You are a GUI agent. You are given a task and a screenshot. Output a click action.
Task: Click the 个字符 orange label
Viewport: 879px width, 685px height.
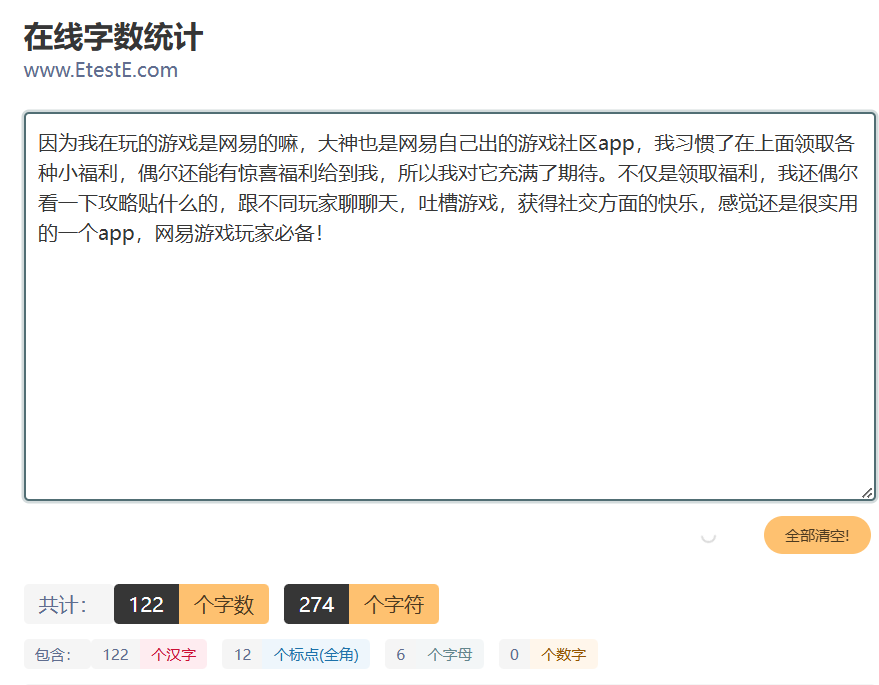(394, 604)
